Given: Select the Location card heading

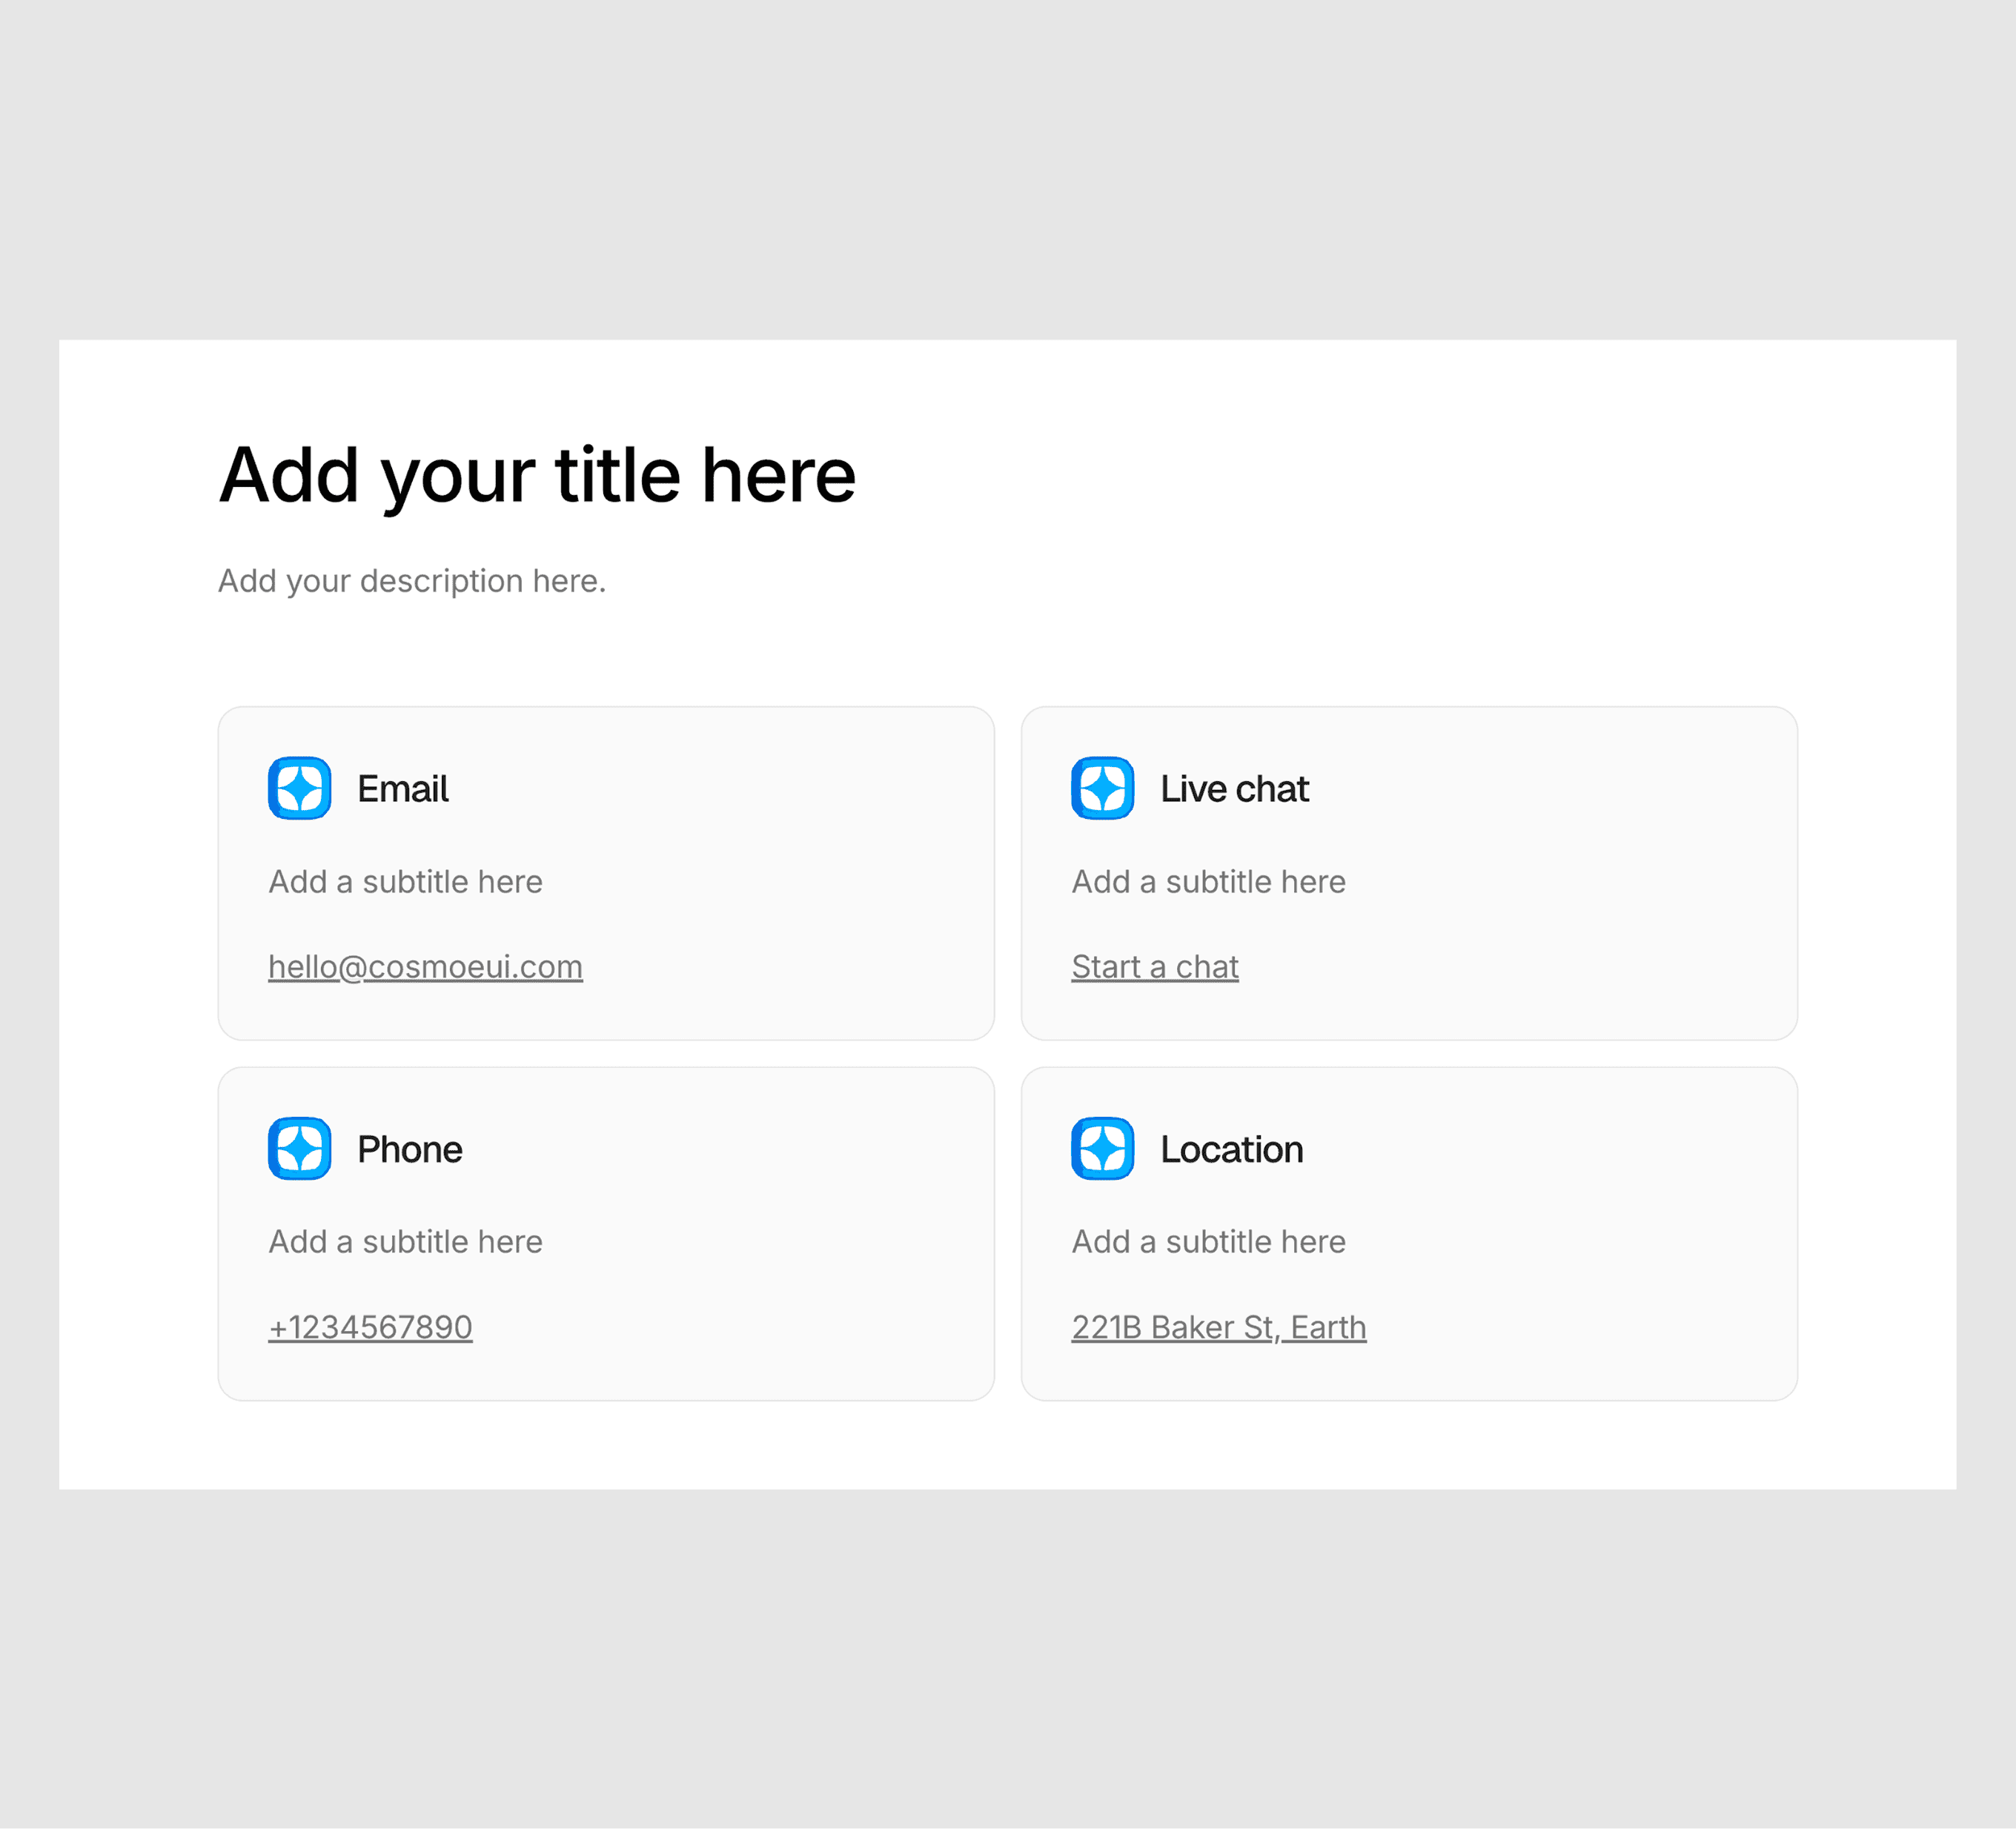Looking at the screenshot, I should point(1231,1149).
